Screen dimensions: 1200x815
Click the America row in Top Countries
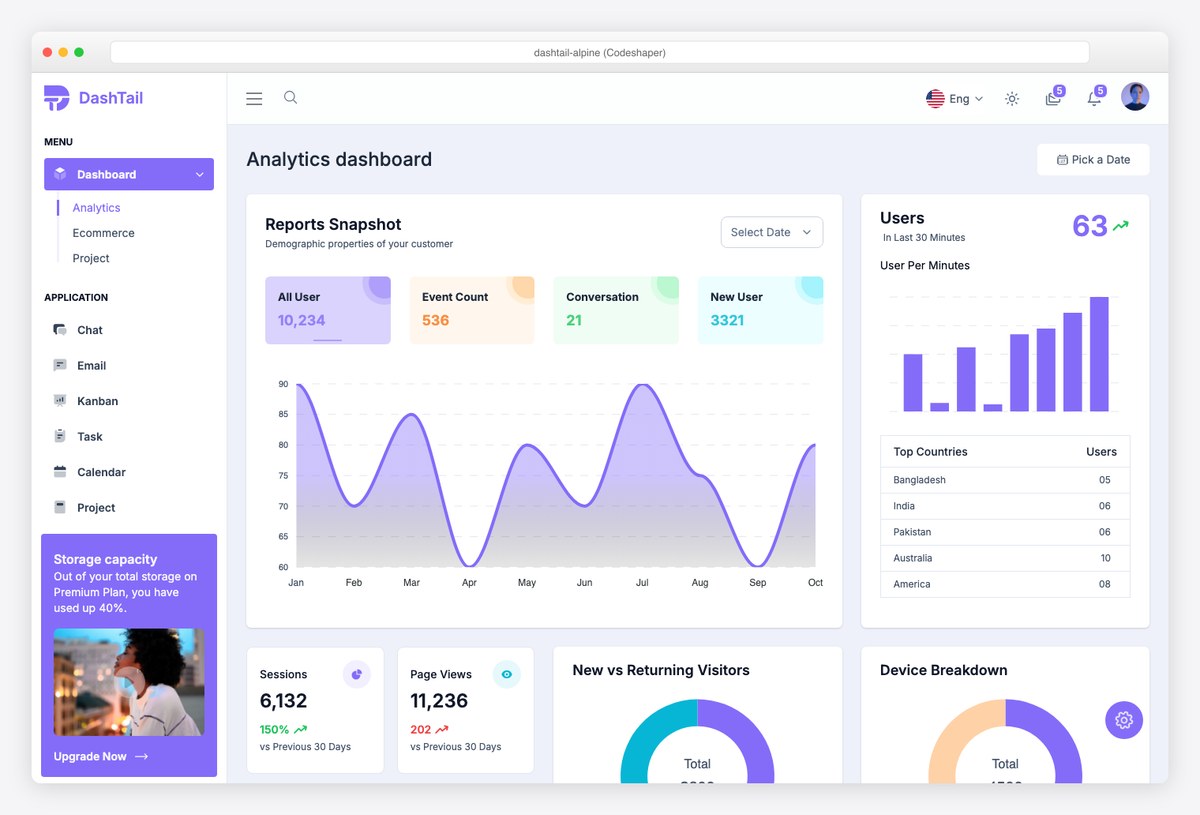click(1005, 584)
